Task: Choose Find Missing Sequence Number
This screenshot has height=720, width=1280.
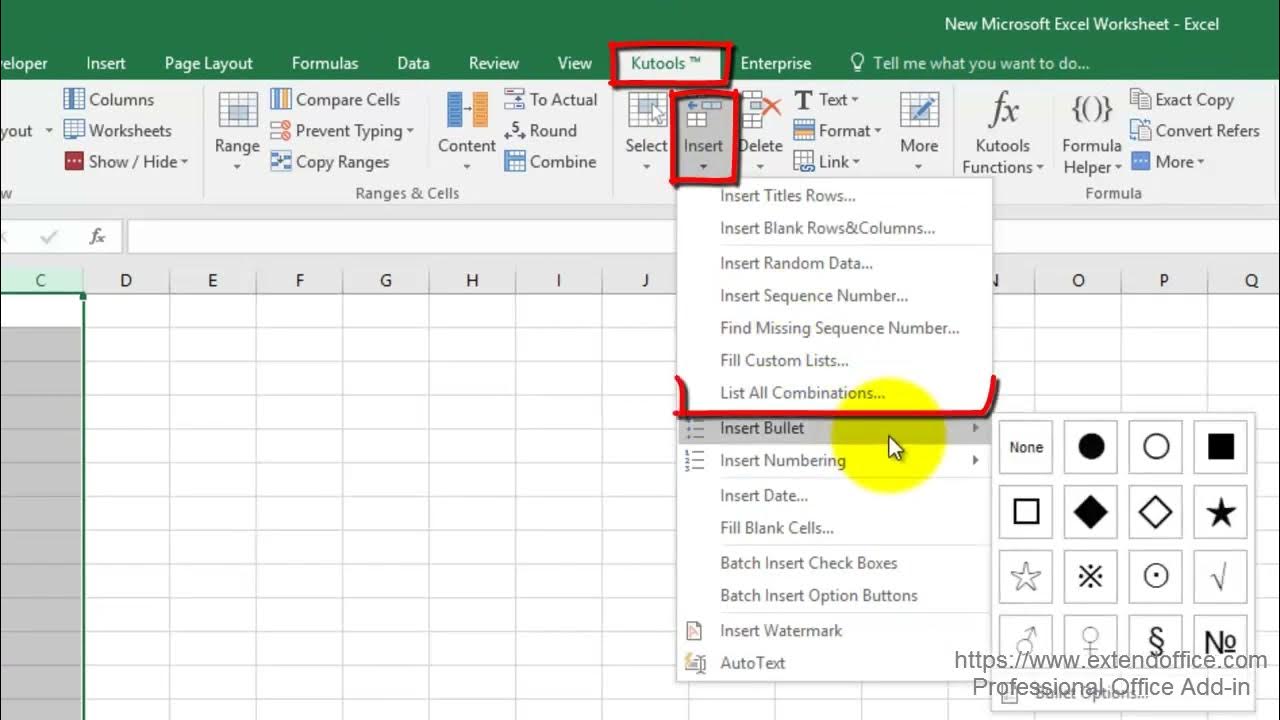Action: tap(835, 328)
